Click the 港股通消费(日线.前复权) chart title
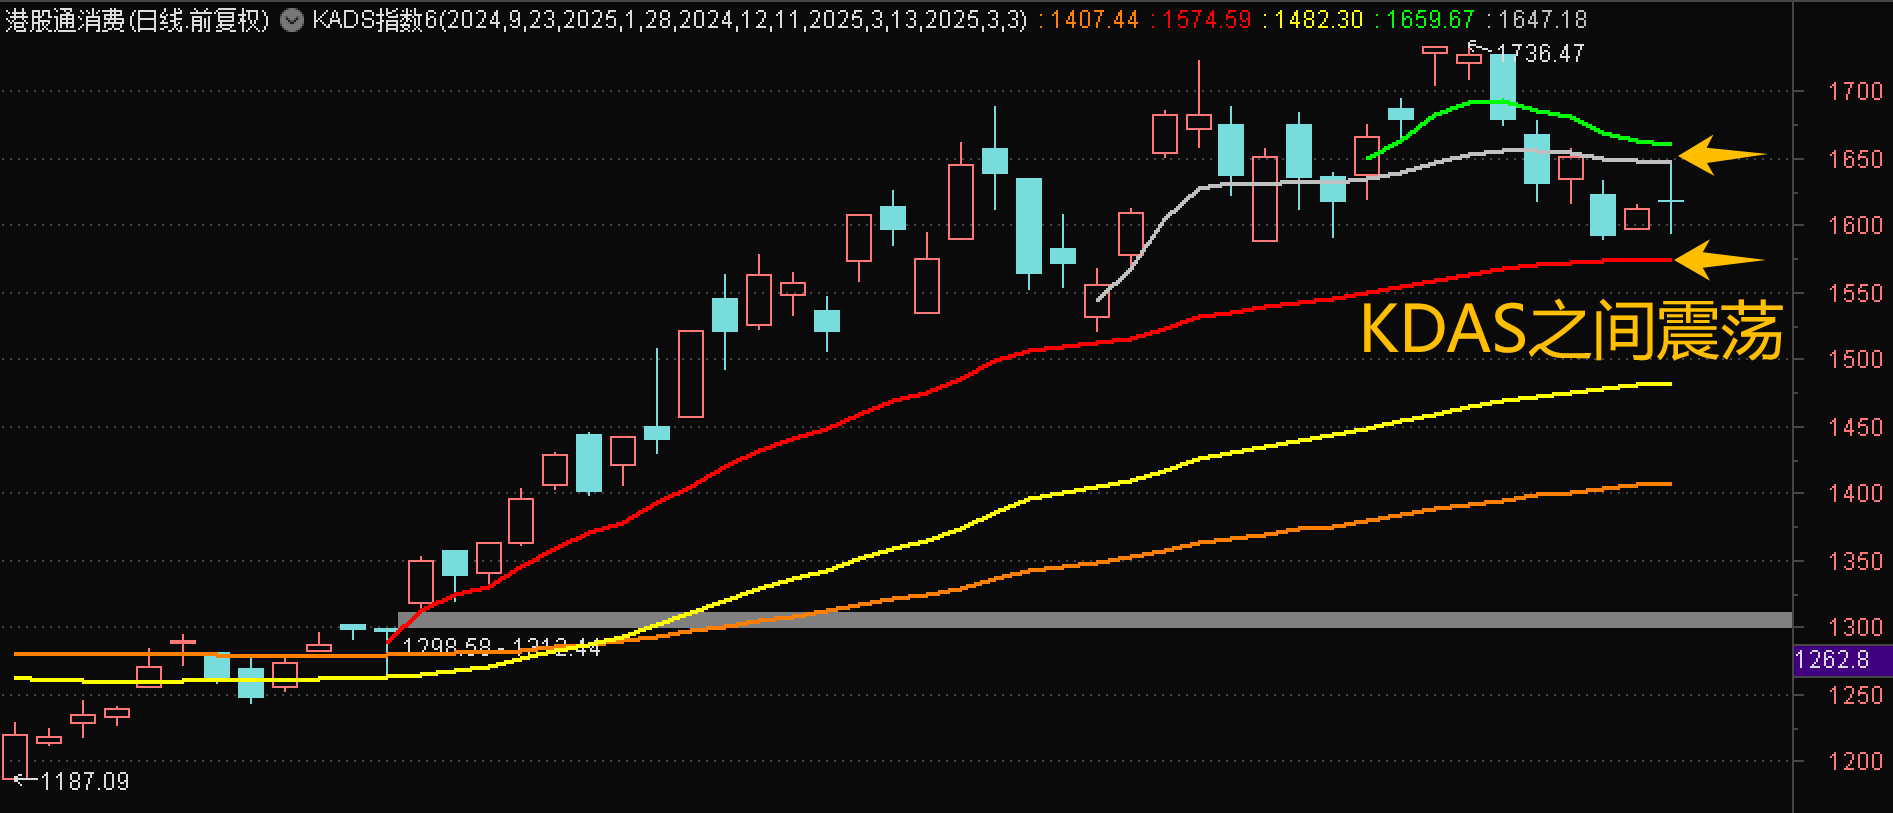 coord(137,20)
